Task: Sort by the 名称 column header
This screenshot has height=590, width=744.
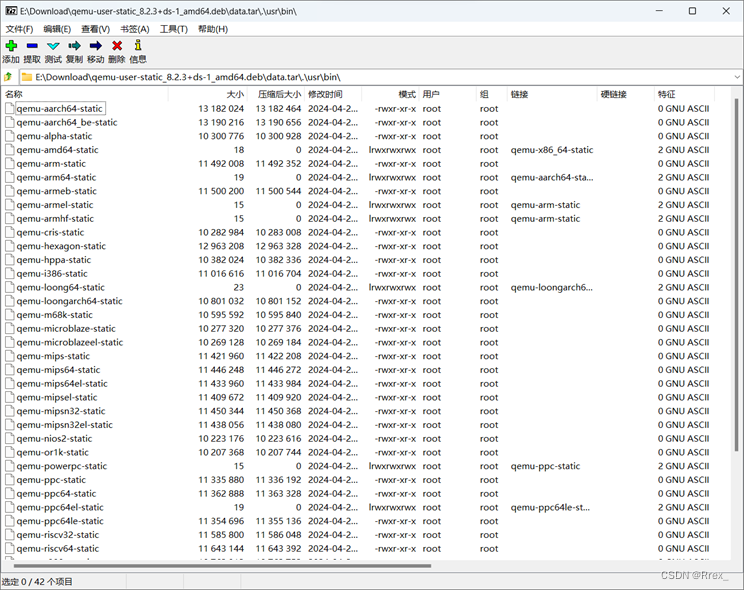Action: 85,94
